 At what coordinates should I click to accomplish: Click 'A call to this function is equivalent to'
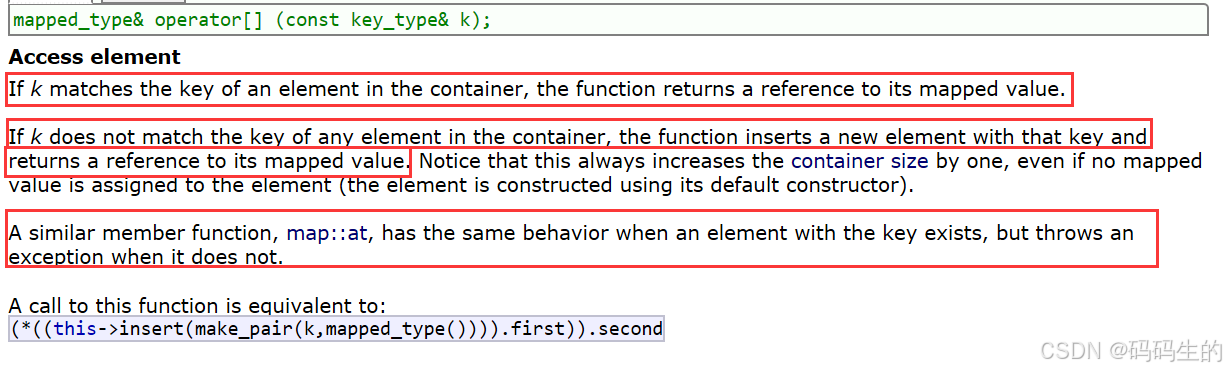pyautogui.click(x=197, y=306)
